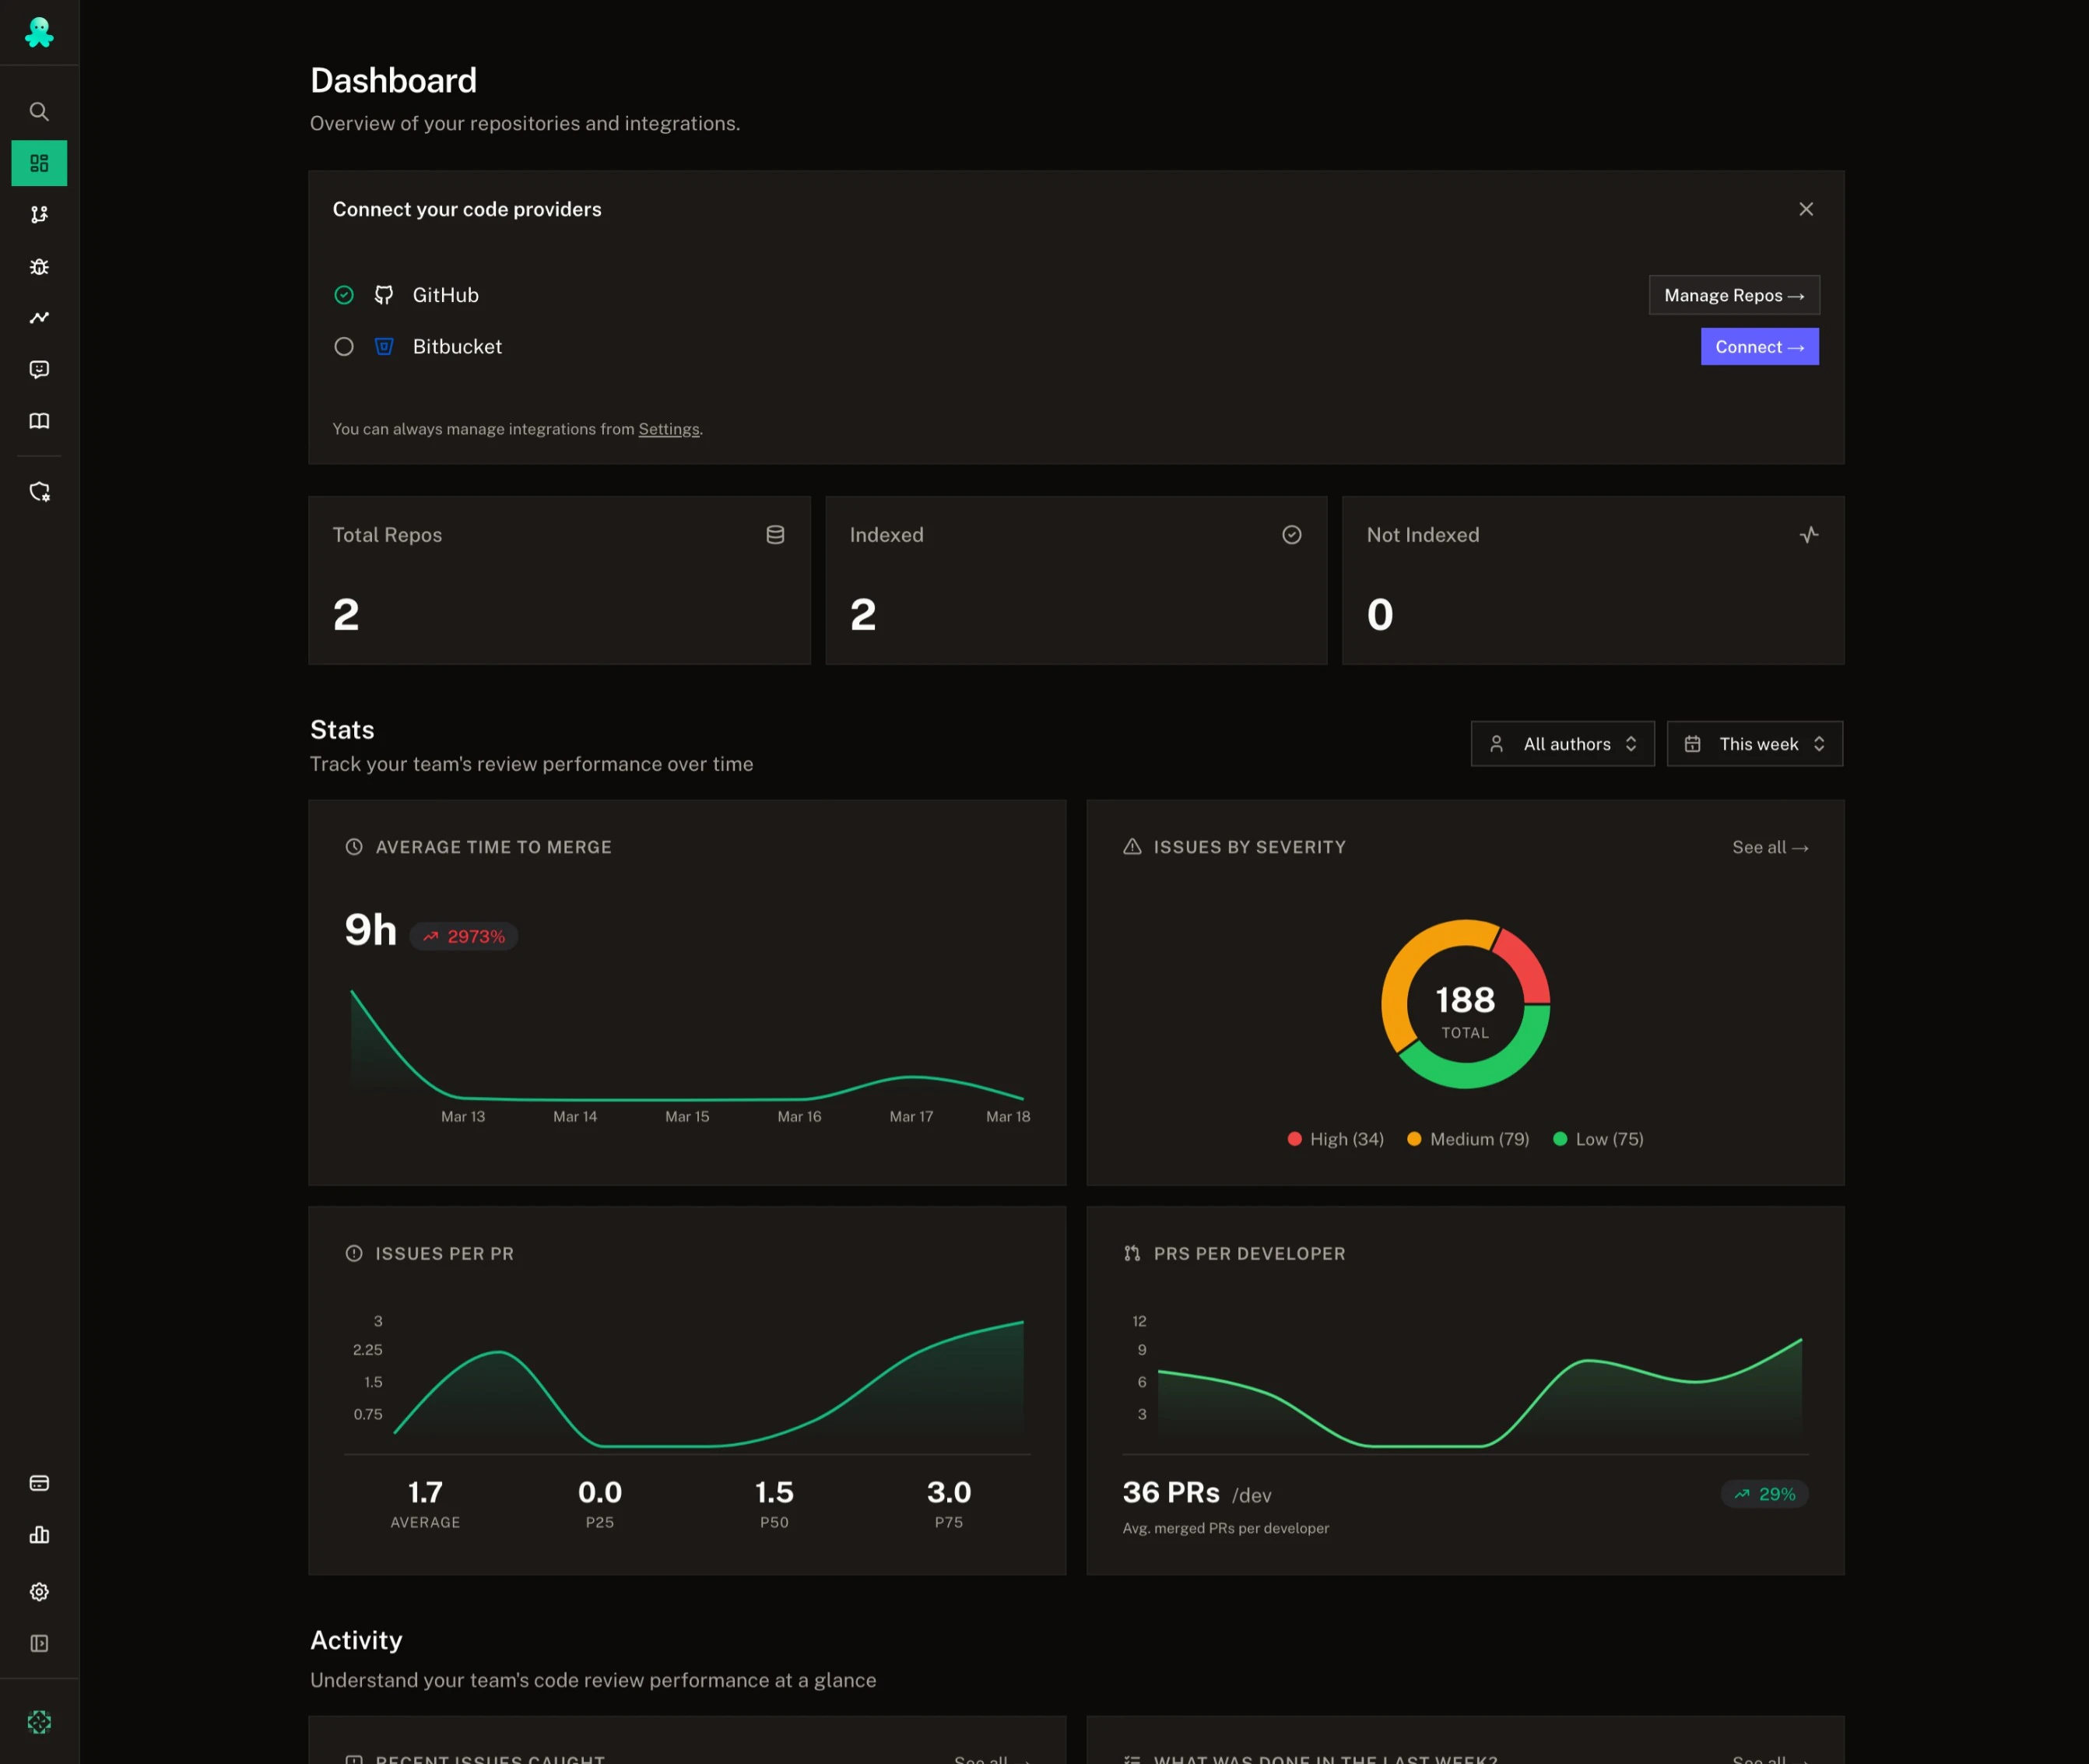This screenshot has height=1764, width=2089.
Task: Open the analytics trend line icon
Action: click(x=39, y=317)
